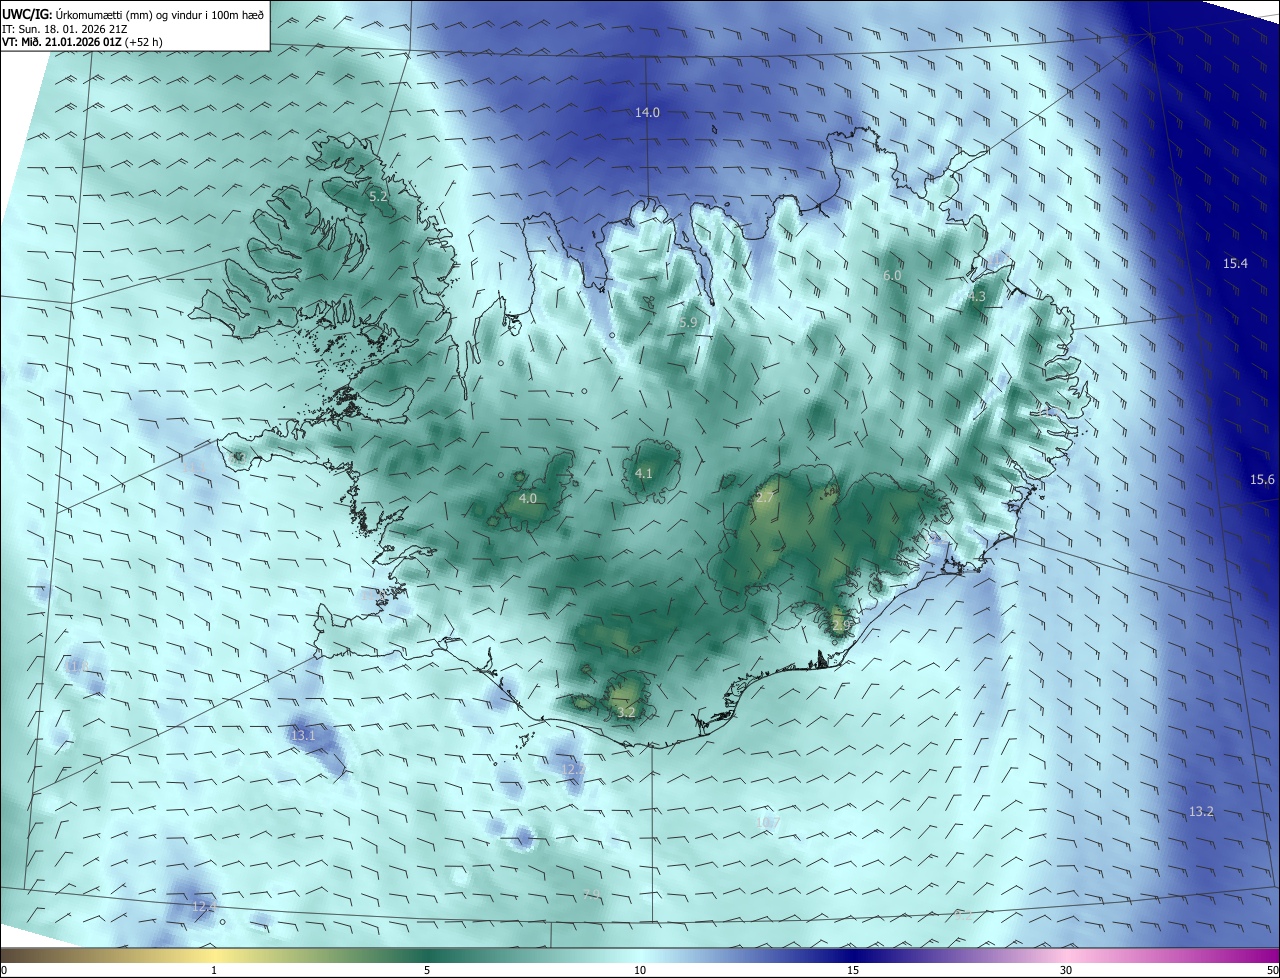Viewport: 1280px width, 978px height.
Task: Click the color scale tick label 5
Action: (x=427, y=970)
